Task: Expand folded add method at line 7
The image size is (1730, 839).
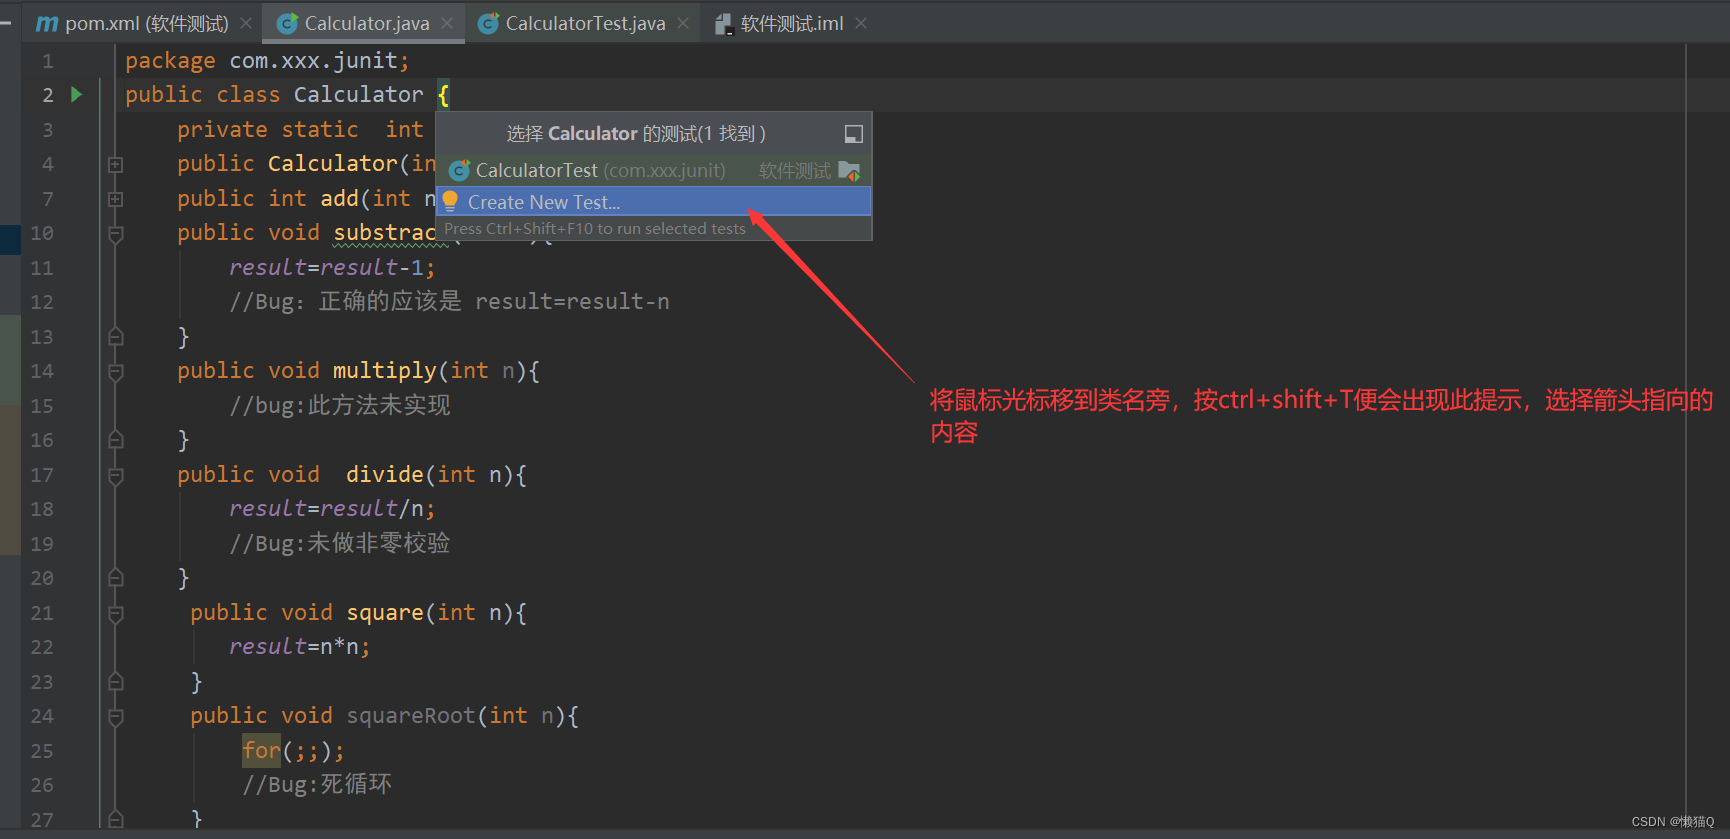Action: [x=116, y=199]
